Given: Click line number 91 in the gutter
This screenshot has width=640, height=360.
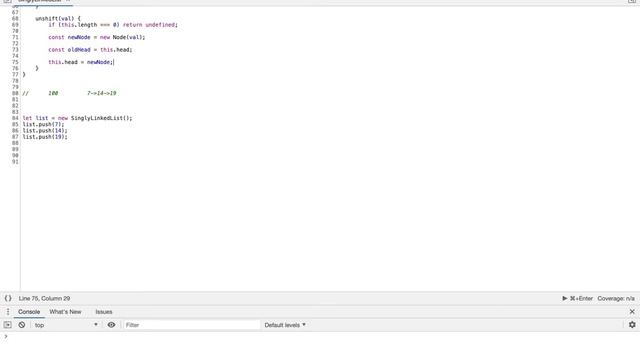Looking at the screenshot, I should click(x=15, y=162).
